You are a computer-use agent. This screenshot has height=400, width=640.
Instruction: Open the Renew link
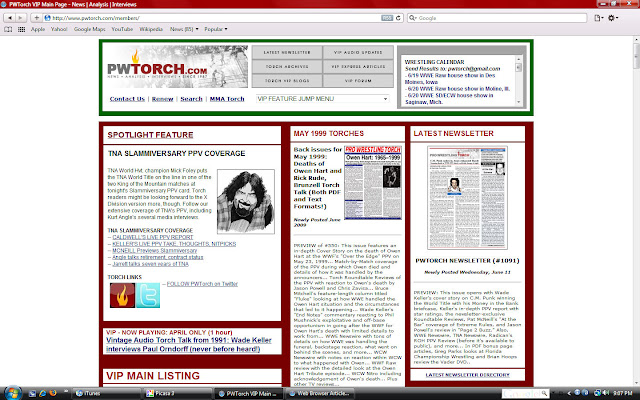(x=162, y=99)
